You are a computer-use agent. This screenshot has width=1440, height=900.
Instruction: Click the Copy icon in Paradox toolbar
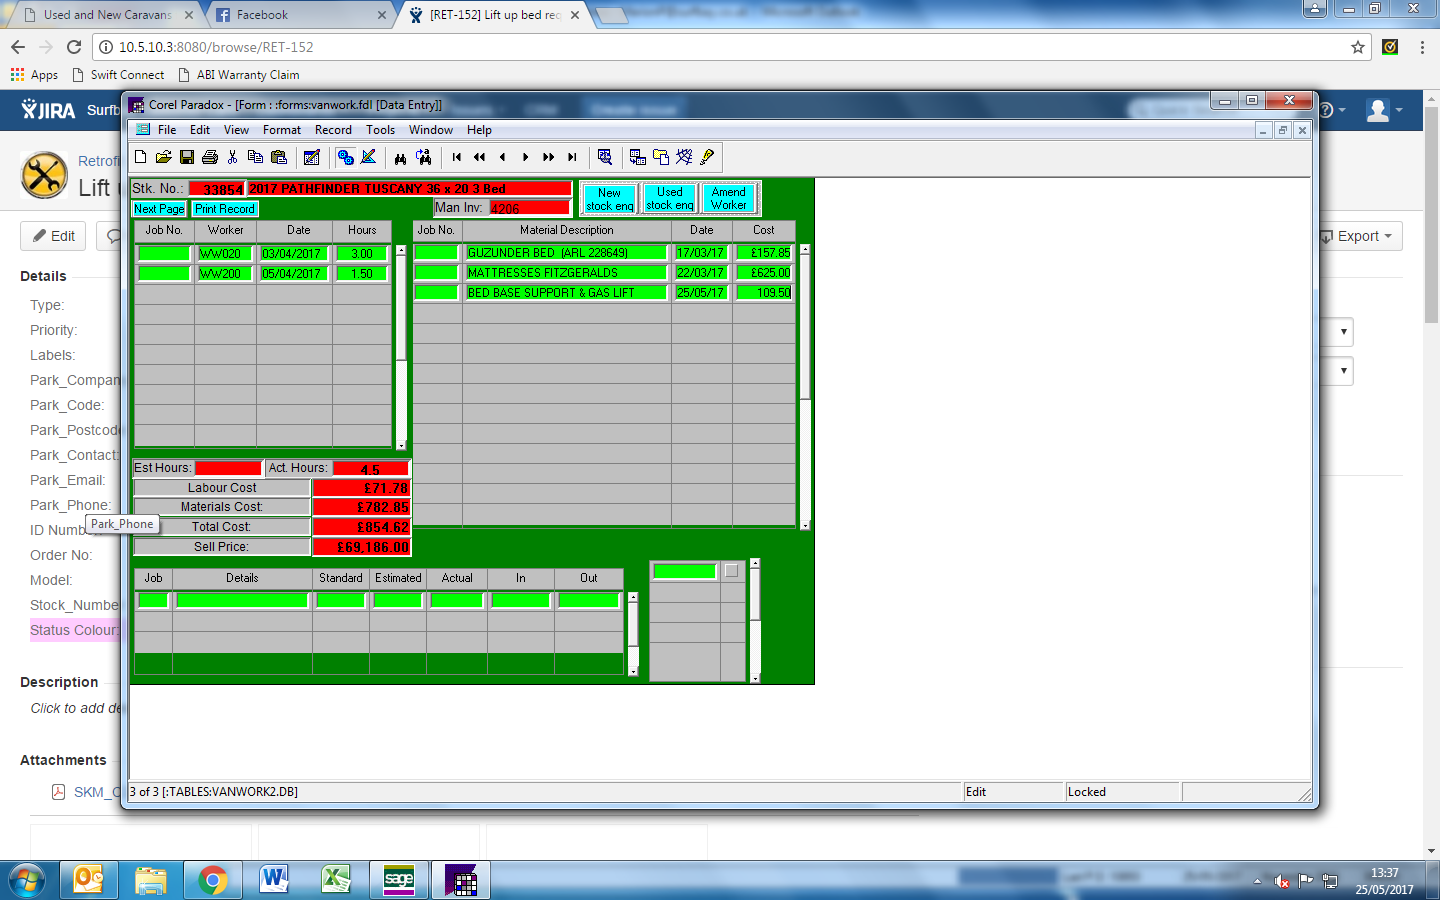(256, 157)
